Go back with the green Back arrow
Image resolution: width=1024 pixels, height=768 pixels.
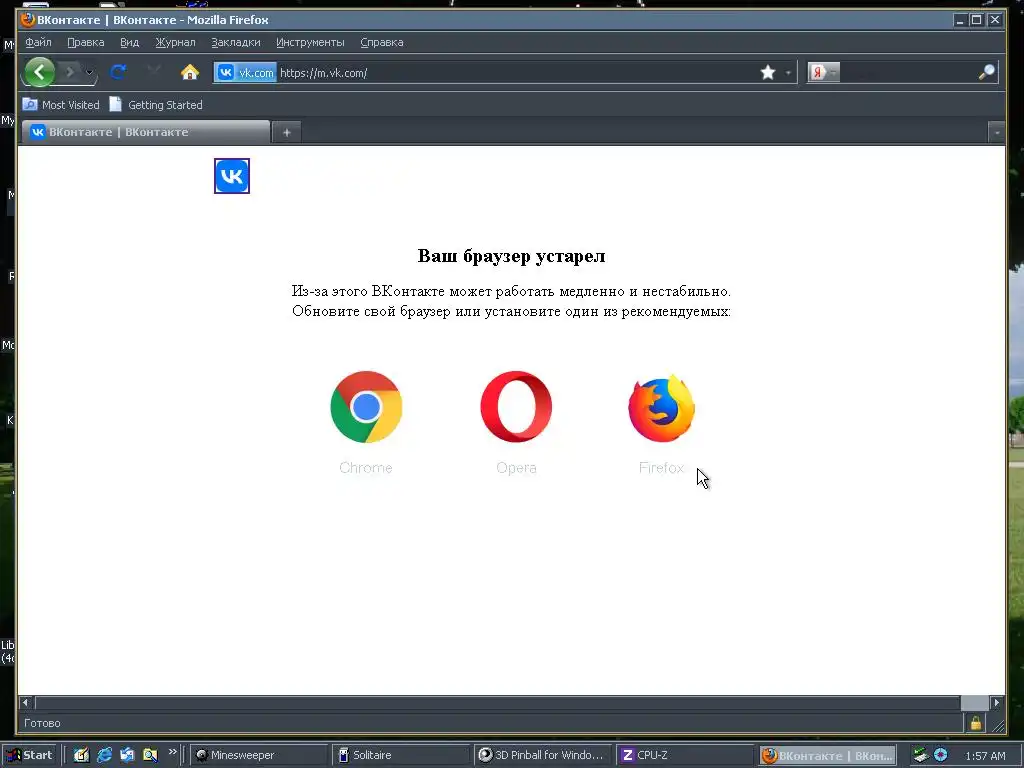[x=39, y=72]
